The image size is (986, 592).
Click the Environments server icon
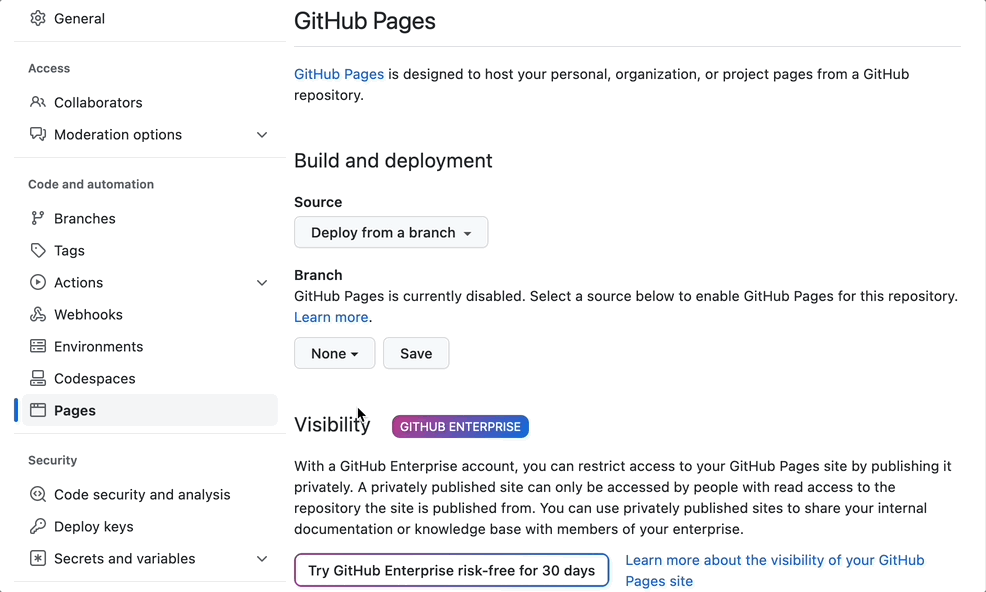(38, 347)
